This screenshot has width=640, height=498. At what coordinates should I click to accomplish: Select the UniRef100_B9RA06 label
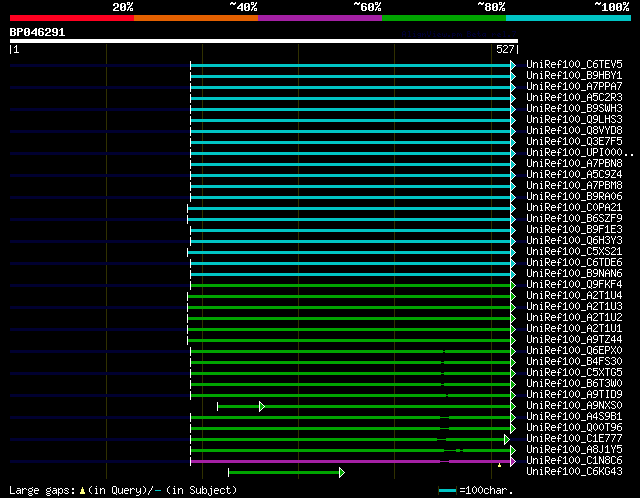point(574,196)
